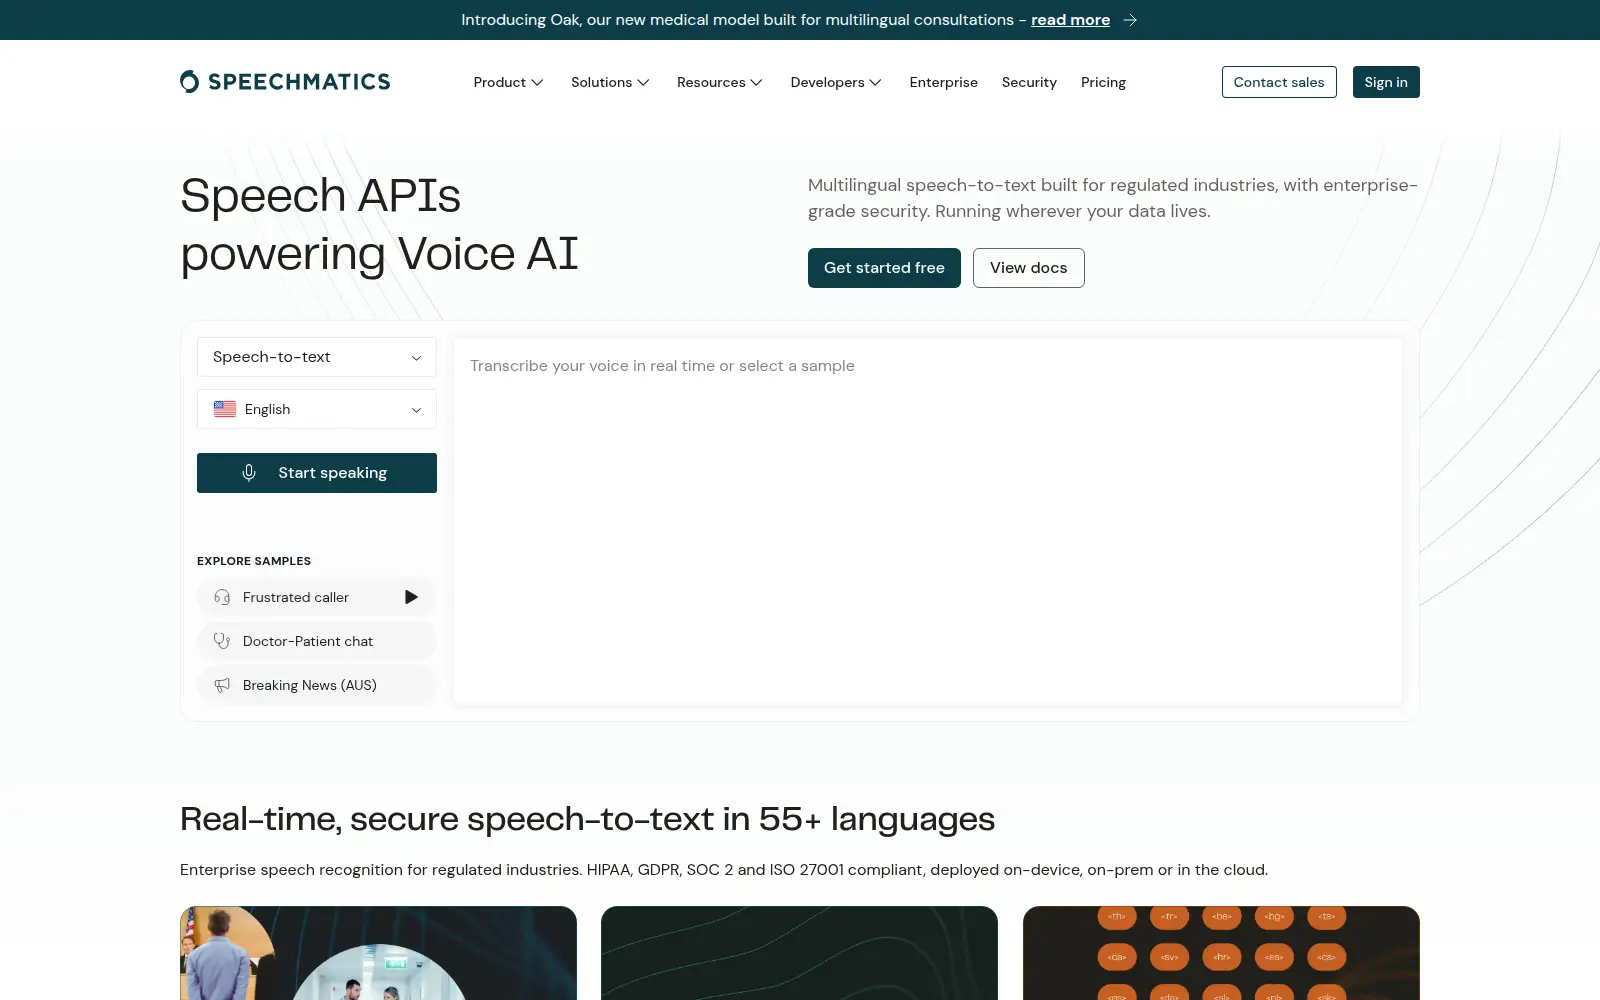Expand the Product menu chevron

pos(537,82)
